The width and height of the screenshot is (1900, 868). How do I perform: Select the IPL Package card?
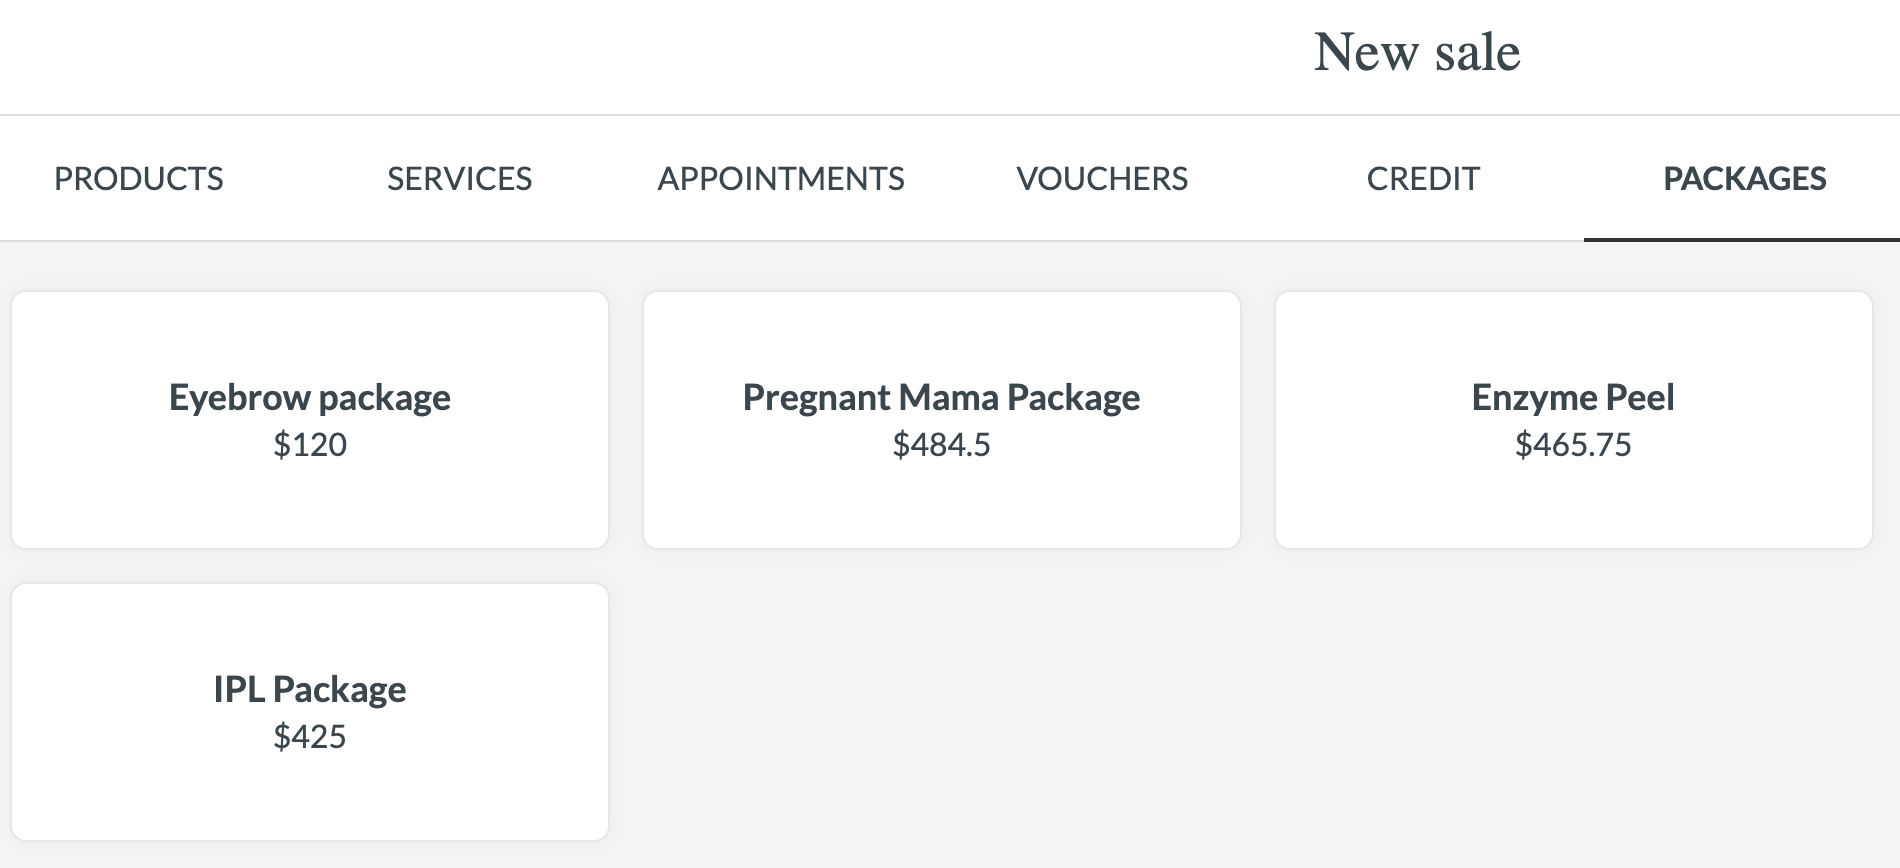310,712
